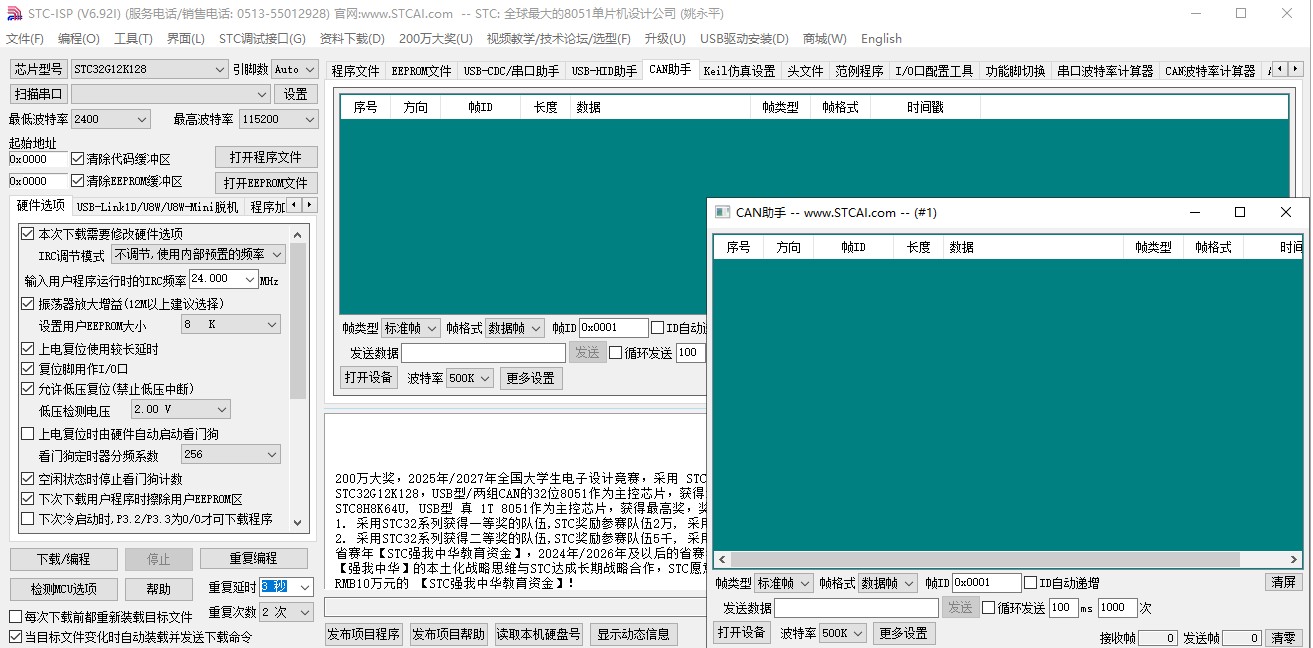Screen dimensions: 1313x648
Task: Click 检测MCU选项 button
Action: tap(64, 589)
